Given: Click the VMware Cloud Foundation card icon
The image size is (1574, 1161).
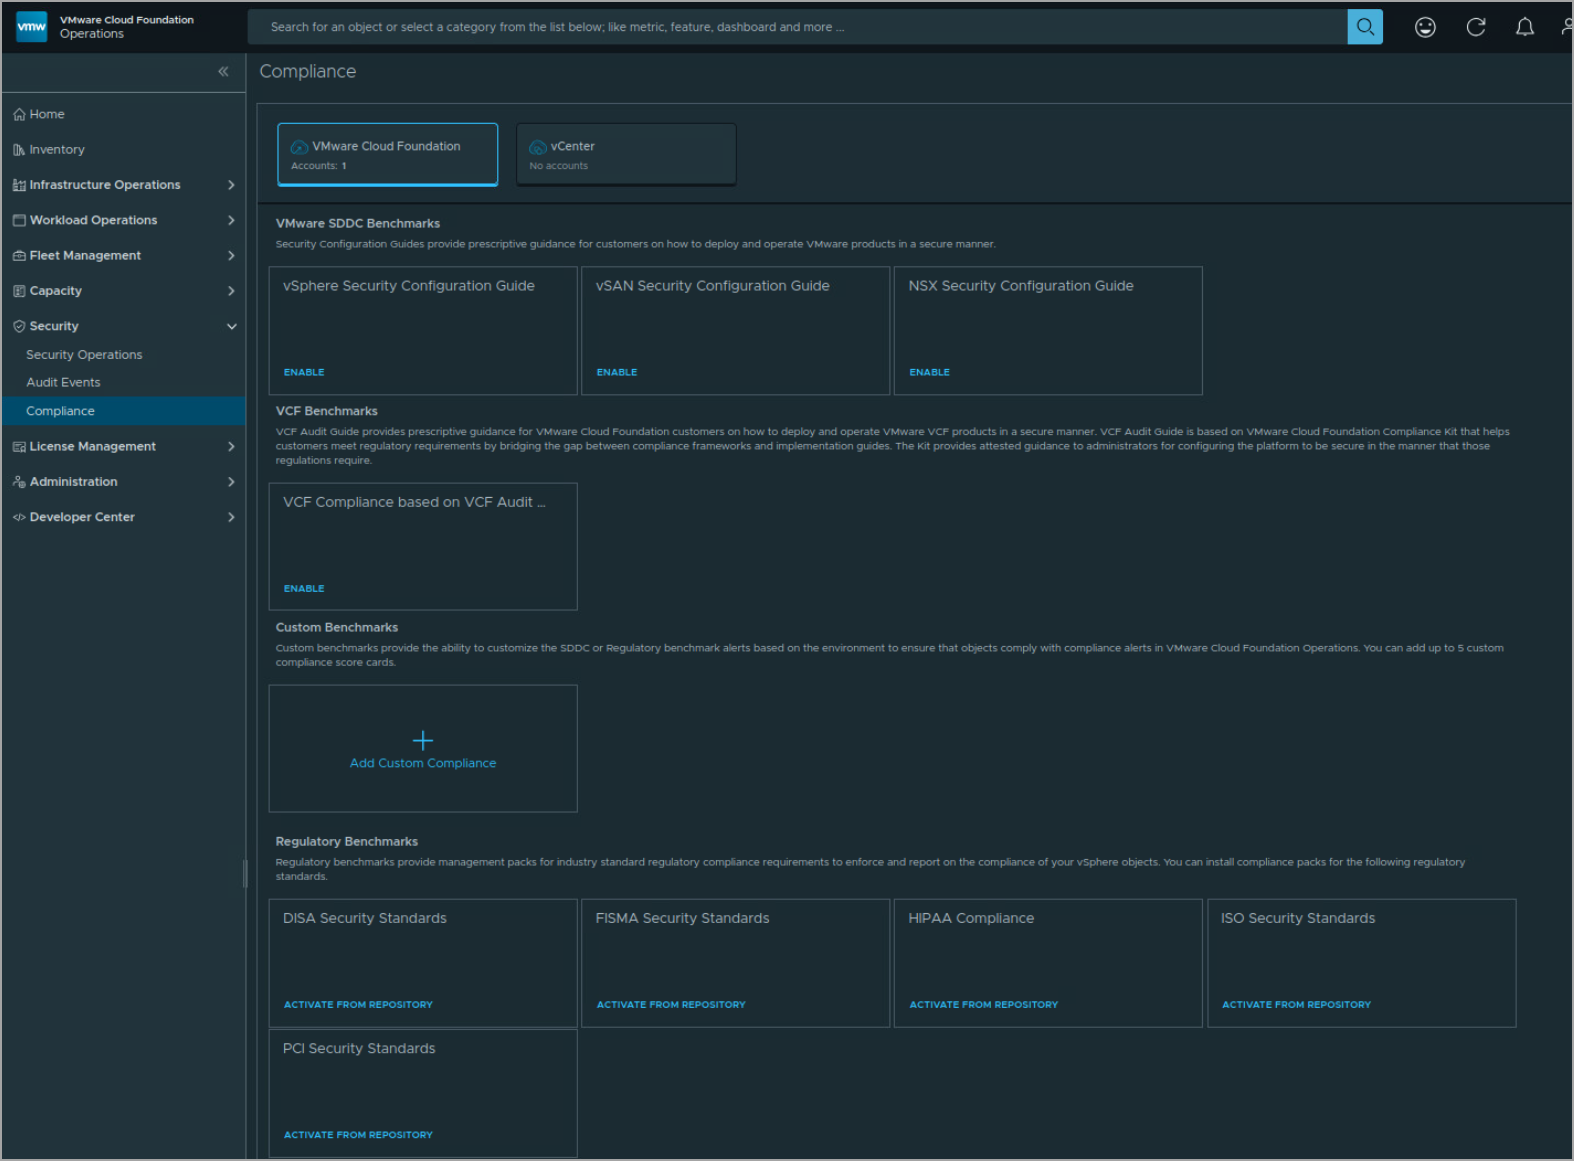Looking at the screenshot, I should tap(299, 147).
